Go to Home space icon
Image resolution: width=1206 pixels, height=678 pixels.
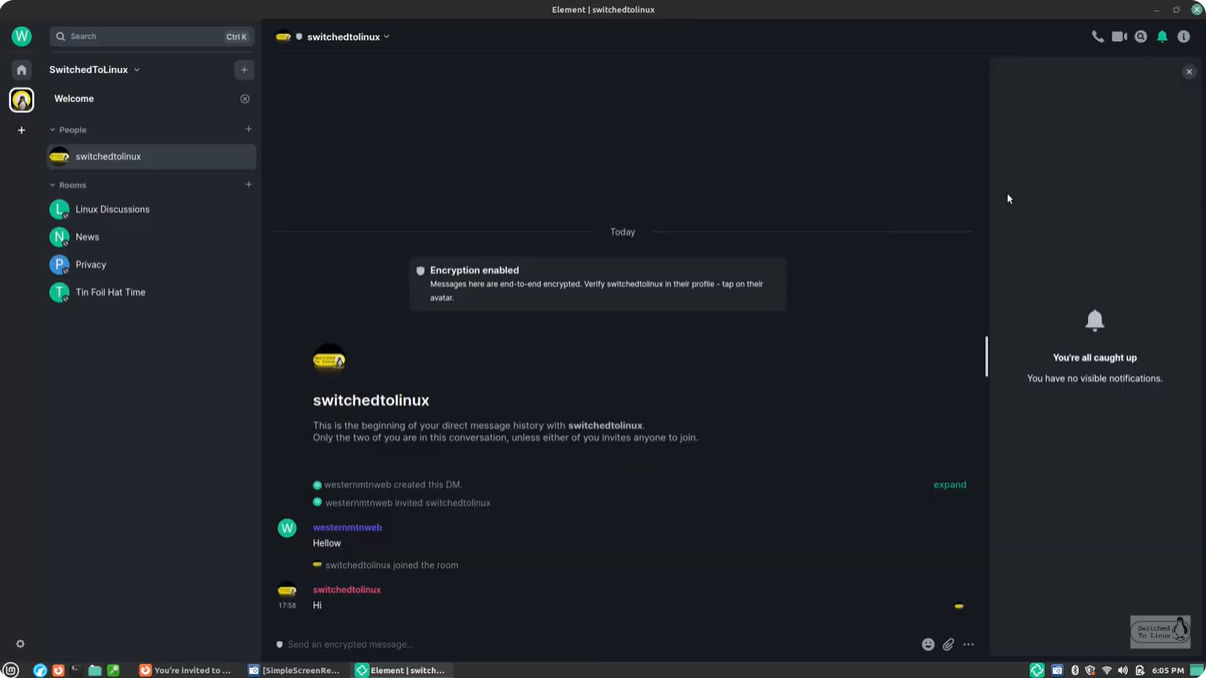click(21, 70)
